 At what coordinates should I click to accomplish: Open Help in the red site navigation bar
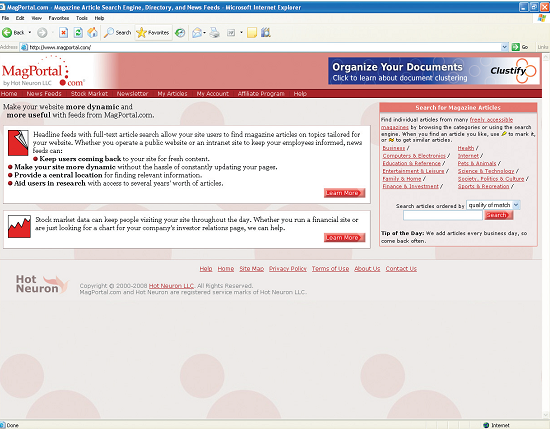pyautogui.click(x=300, y=93)
